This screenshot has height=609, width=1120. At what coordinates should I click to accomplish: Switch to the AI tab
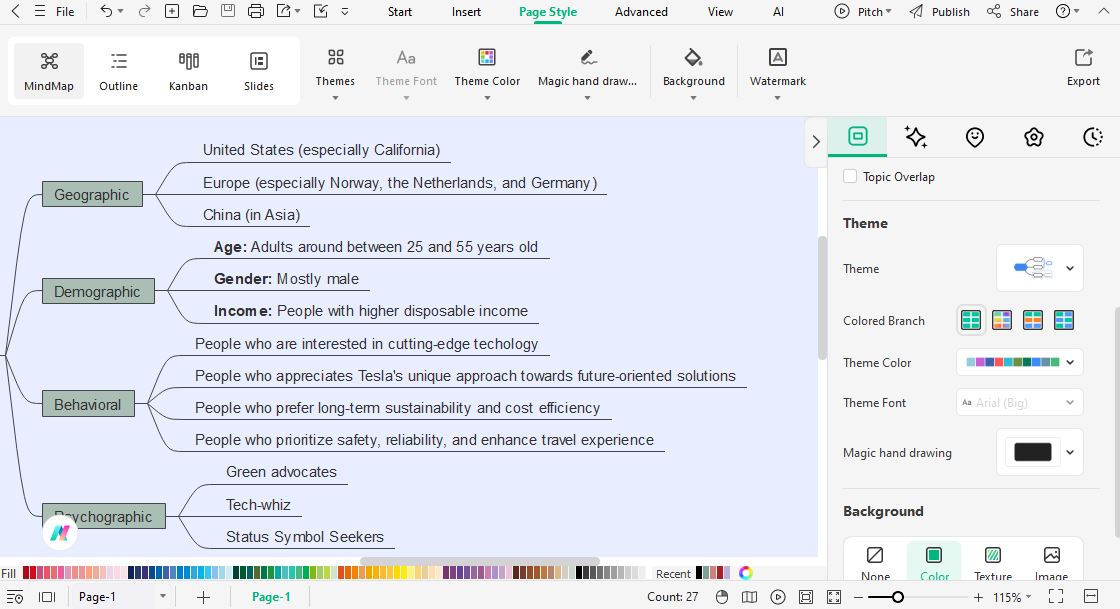pos(779,11)
